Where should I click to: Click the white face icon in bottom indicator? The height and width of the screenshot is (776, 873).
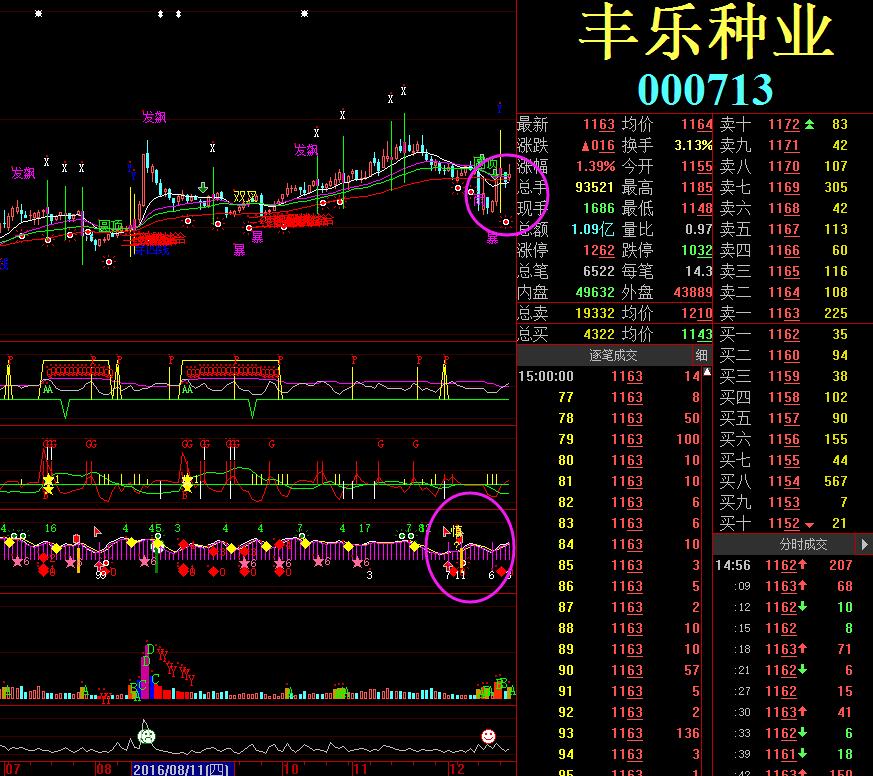[146, 736]
